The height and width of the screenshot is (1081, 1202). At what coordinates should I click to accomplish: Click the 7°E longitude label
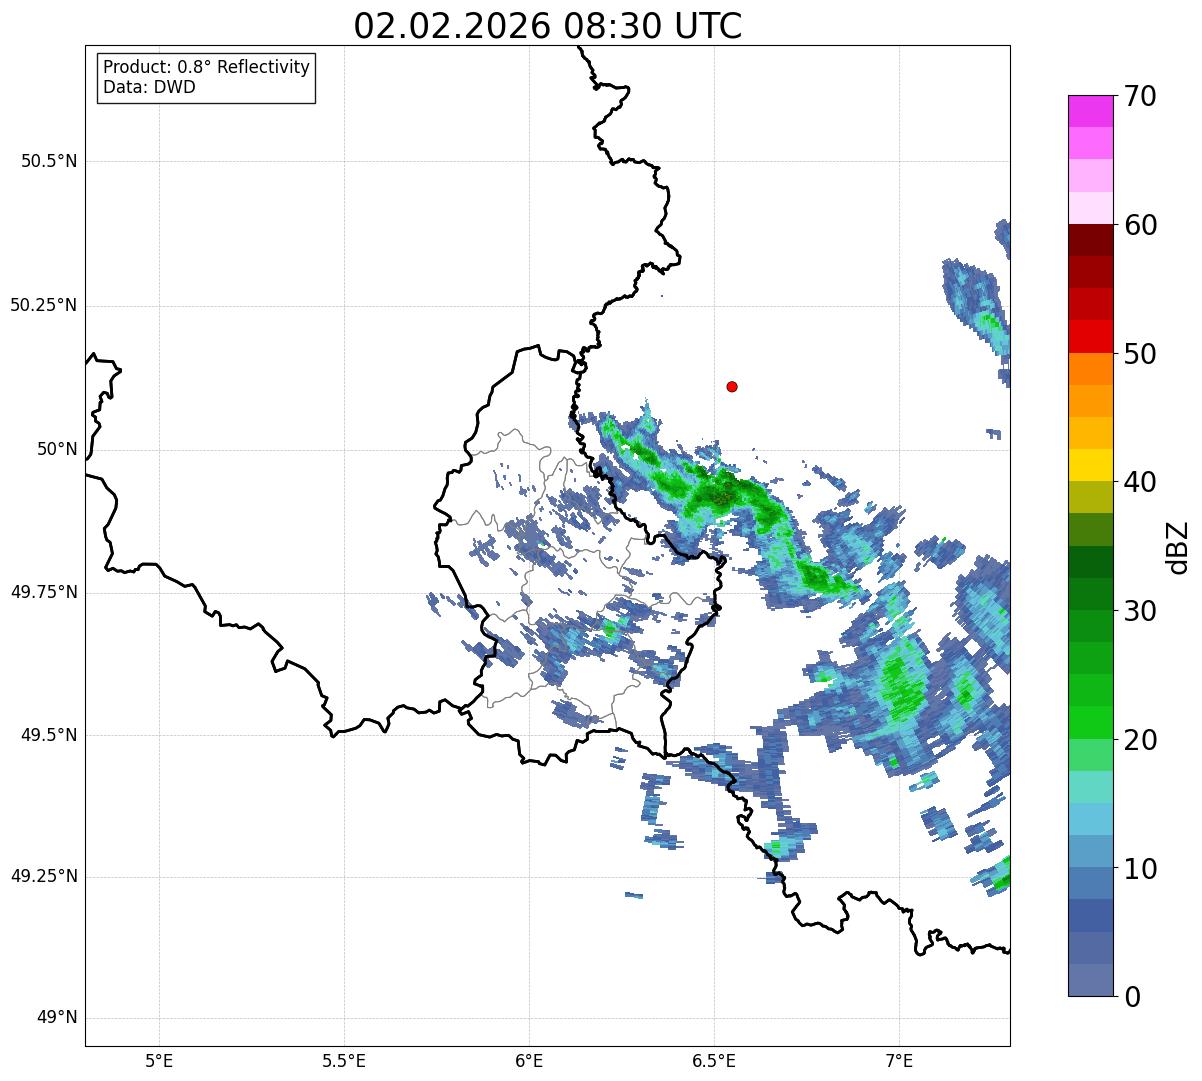[899, 1061]
